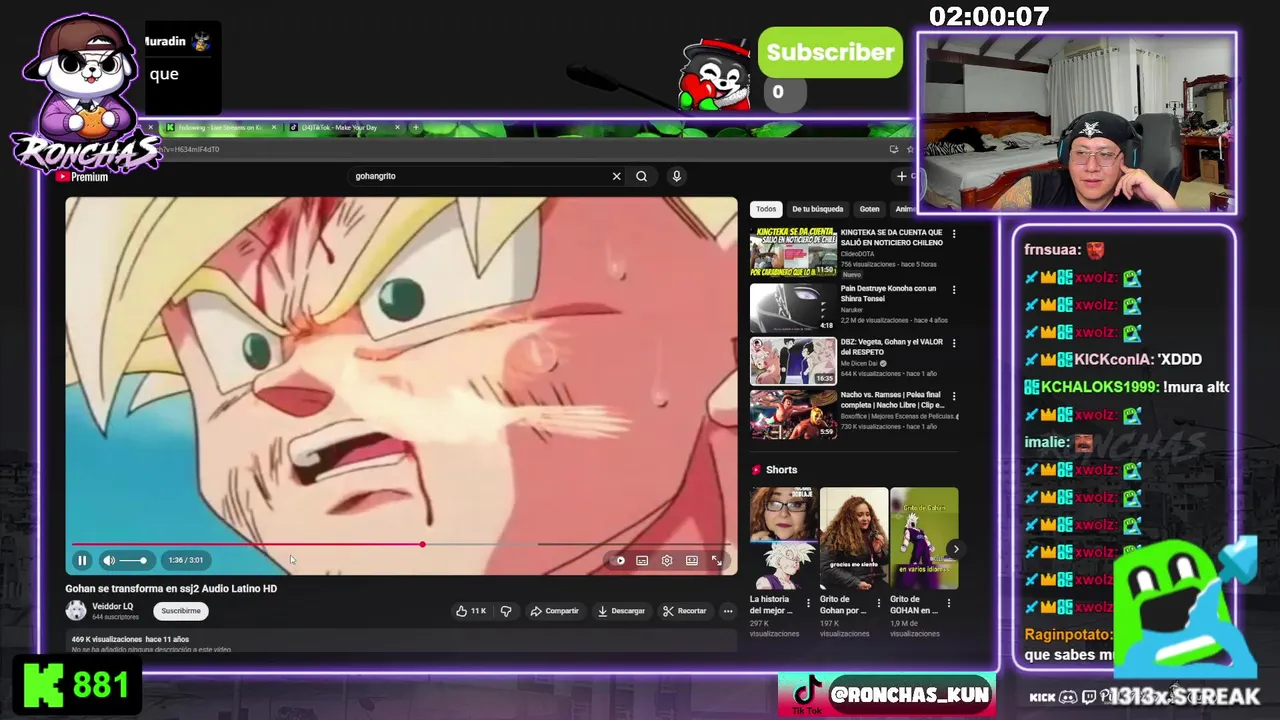The height and width of the screenshot is (720, 1280).
Task: Click the YouTube Premium logo
Action: 82,177
